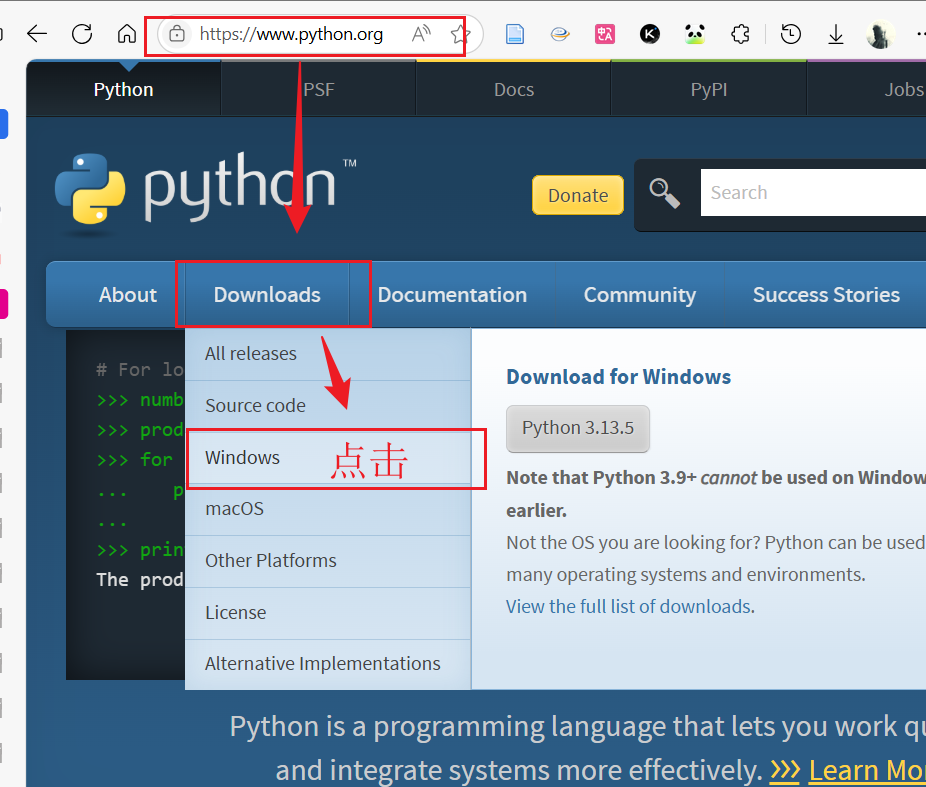Viewport: 926px width, 787px height.
Task: Open the pink translate extension icon
Action: click(605, 34)
